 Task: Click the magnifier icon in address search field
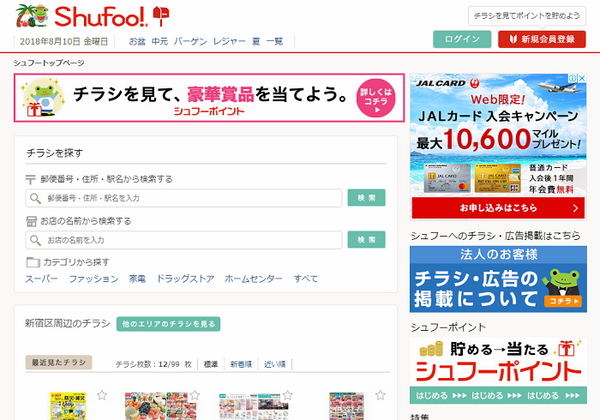35,198
